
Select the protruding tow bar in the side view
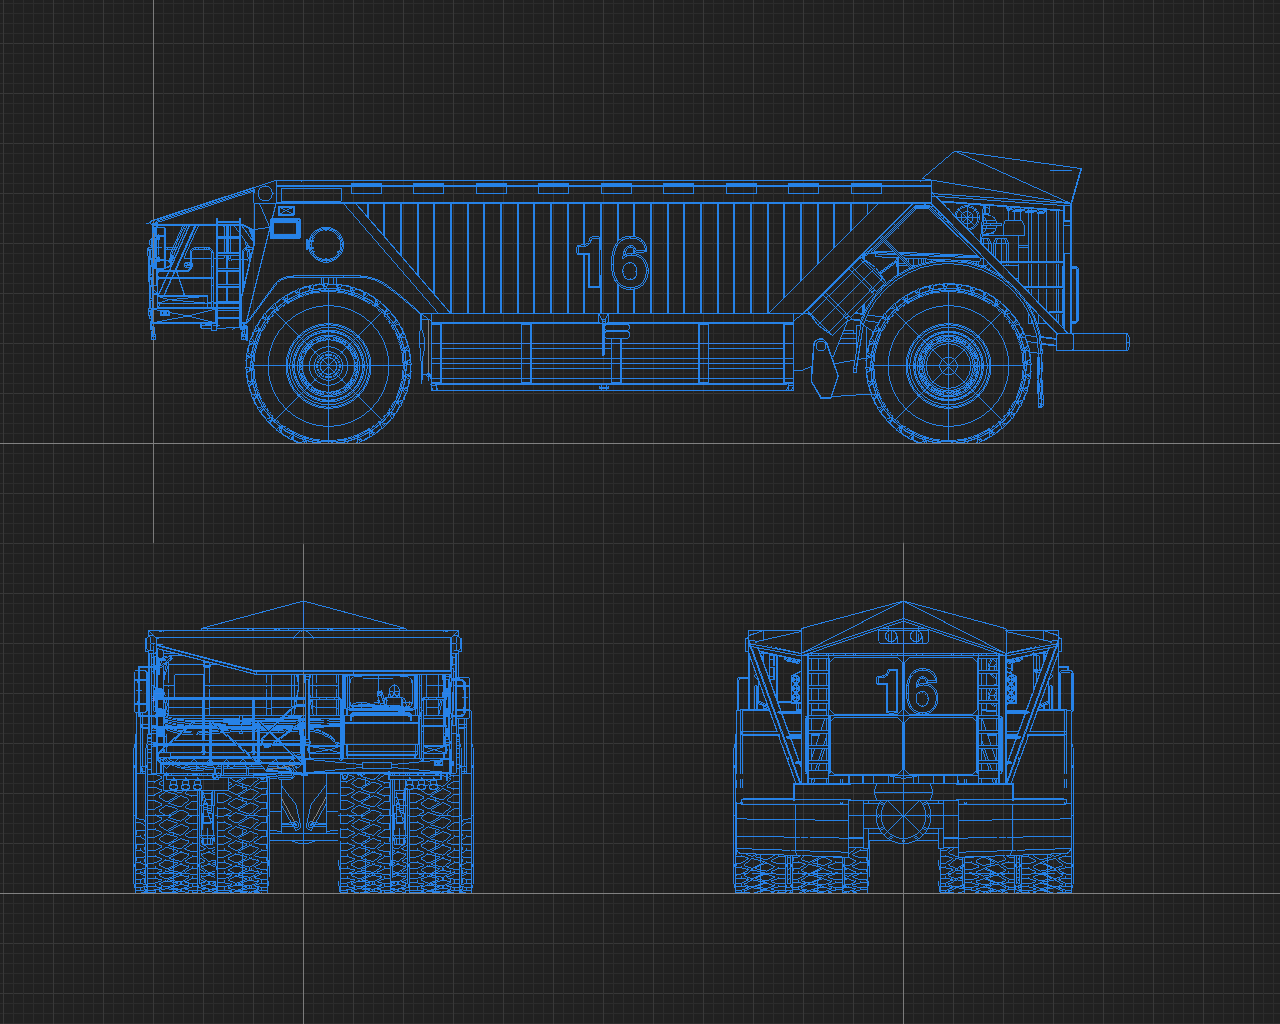pos(1094,342)
